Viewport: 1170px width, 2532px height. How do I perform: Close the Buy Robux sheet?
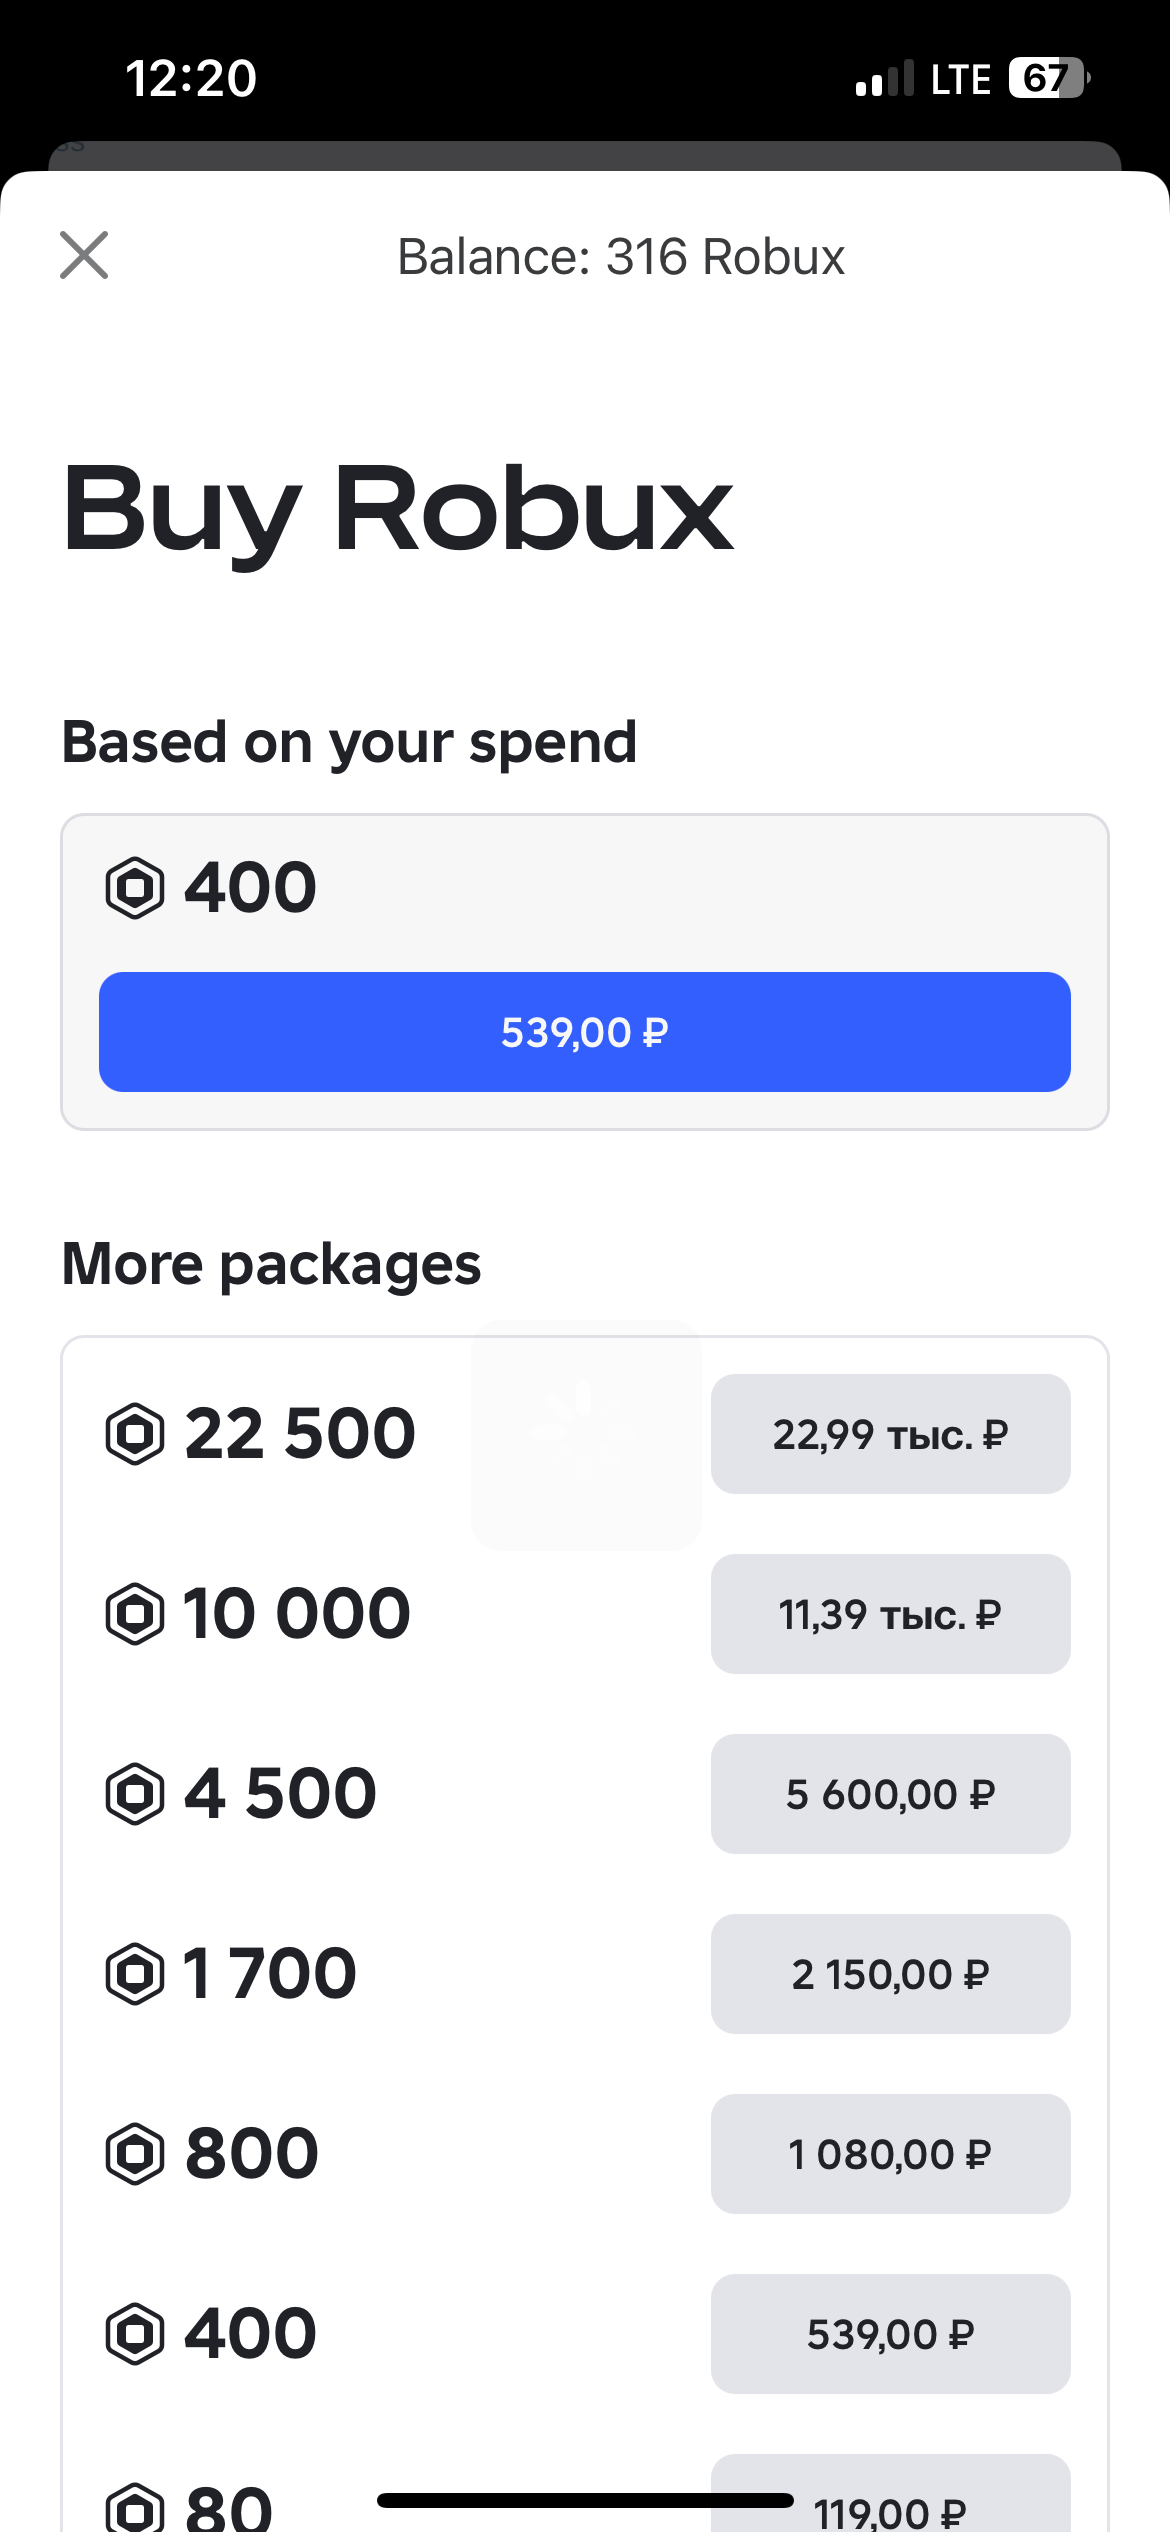tap(84, 255)
